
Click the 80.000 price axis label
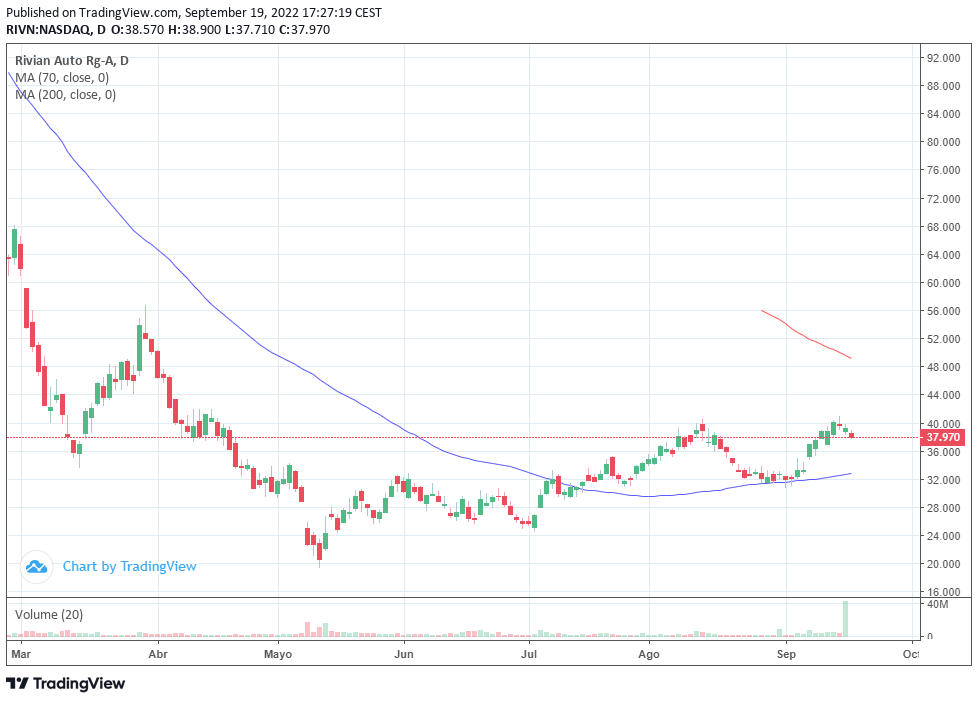click(x=943, y=142)
